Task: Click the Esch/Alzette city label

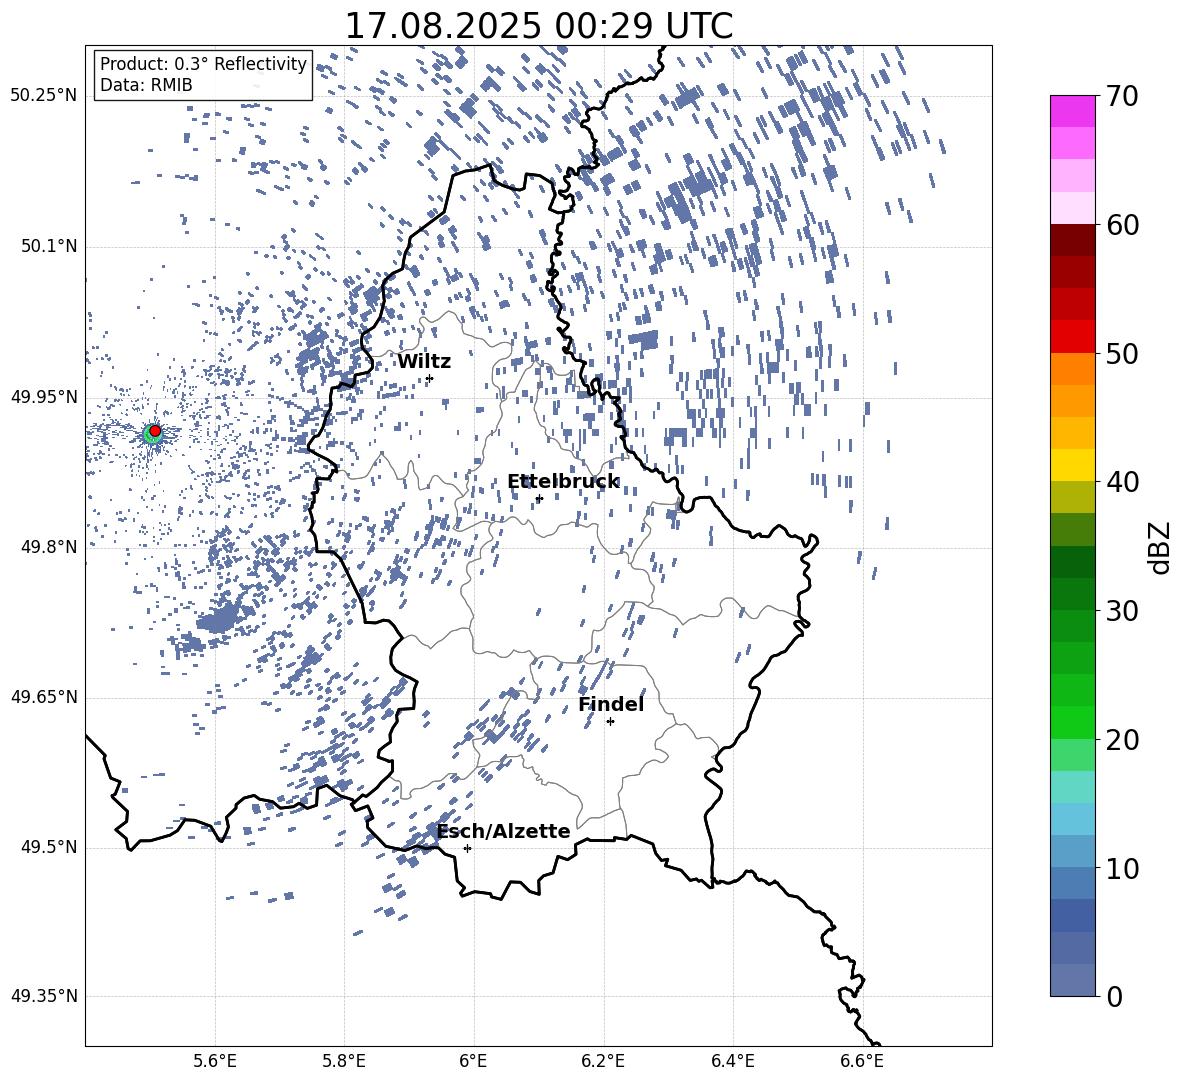Action: 504,831
